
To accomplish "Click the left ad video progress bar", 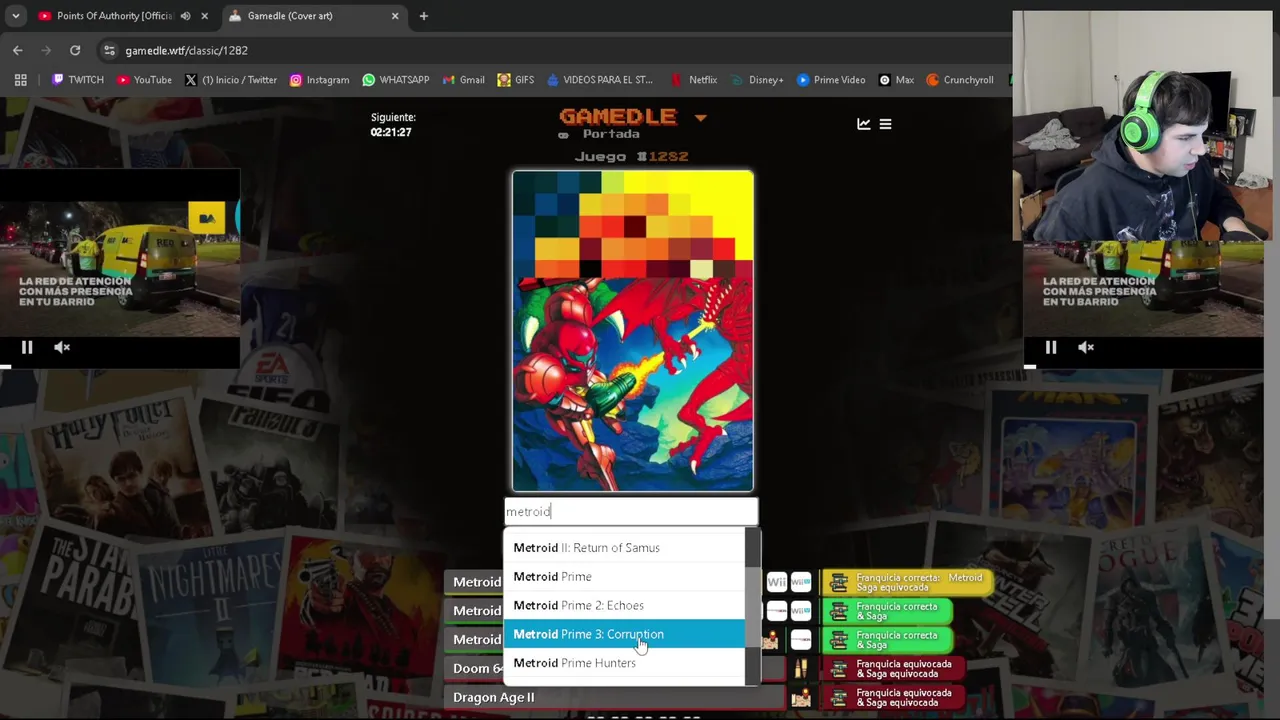I will click(120, 367).
